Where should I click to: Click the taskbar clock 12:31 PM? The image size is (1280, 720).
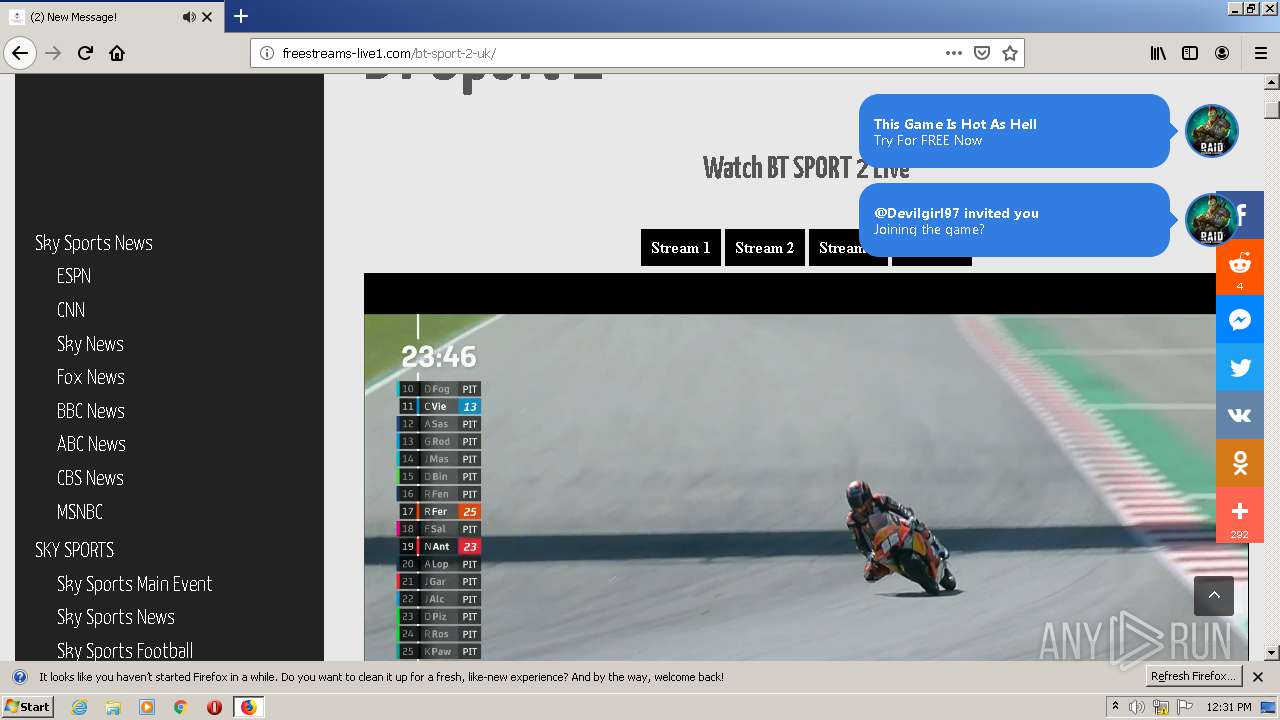[x=1229, y=707]
